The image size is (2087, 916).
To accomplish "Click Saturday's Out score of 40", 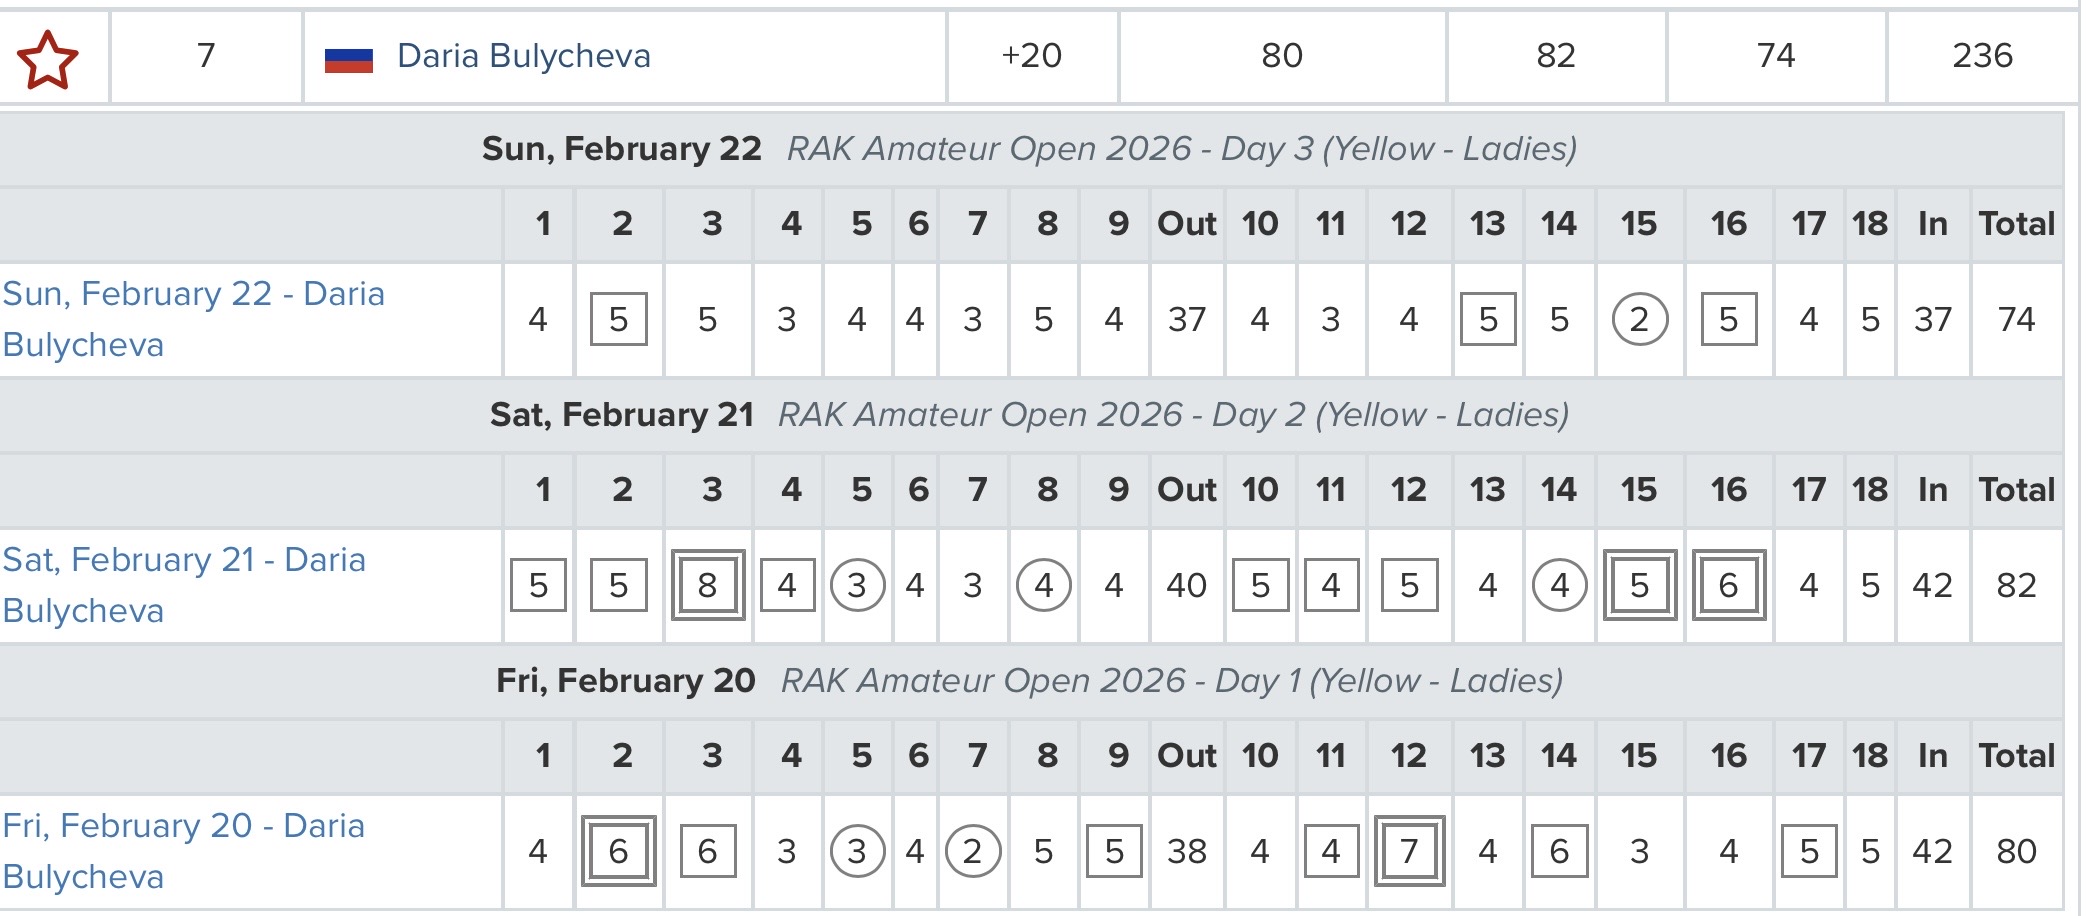I will 1186,585.
